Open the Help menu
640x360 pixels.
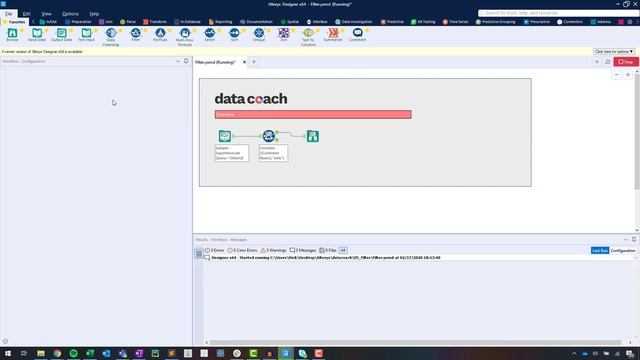(x=94, y=13)
